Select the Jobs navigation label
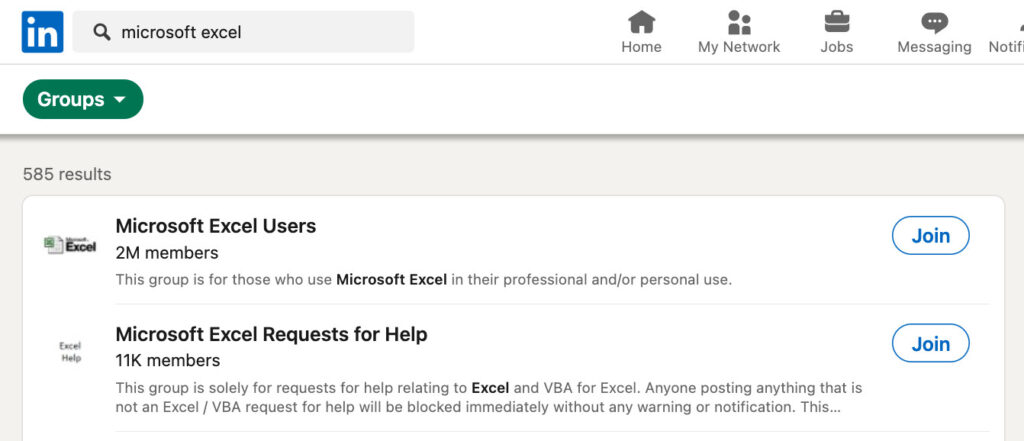This screenshot has width=1024, height=441. click(836, 47)
